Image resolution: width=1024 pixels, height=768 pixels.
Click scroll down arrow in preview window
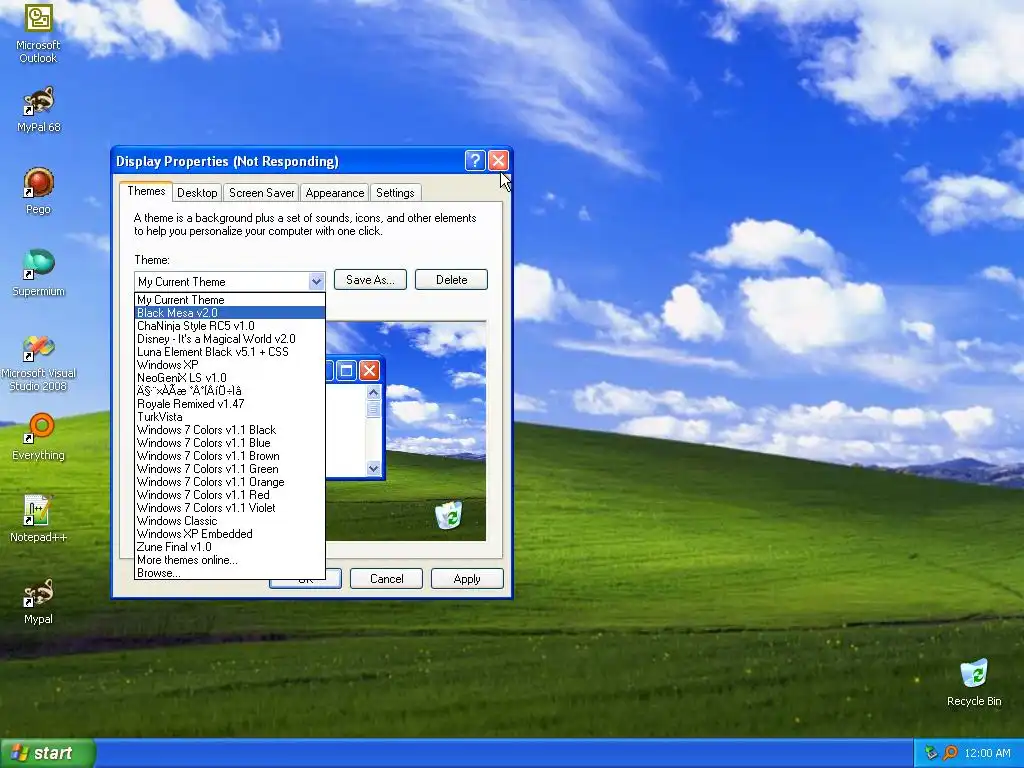[374, 468]
